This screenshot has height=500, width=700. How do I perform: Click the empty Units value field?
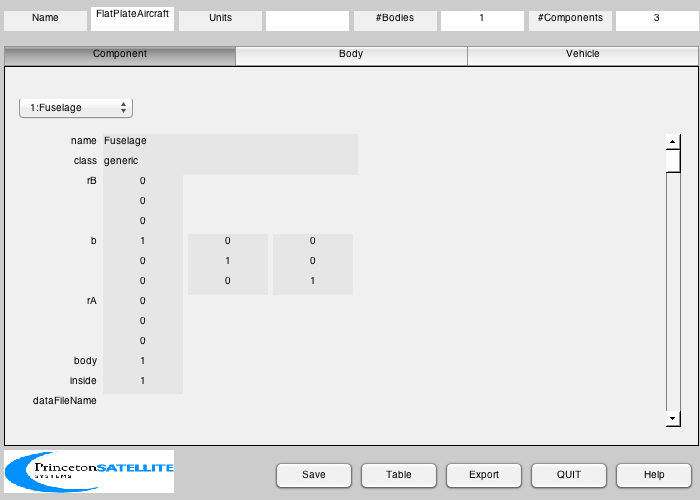point(308,21)
